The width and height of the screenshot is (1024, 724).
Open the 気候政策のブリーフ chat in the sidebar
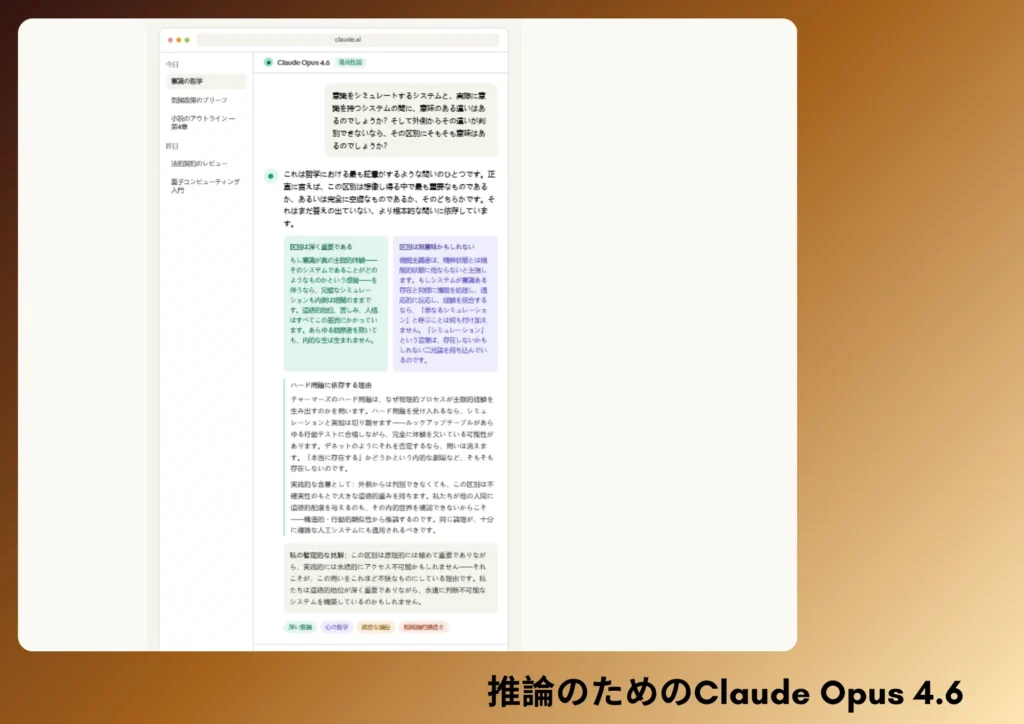[x=199, y=101]
